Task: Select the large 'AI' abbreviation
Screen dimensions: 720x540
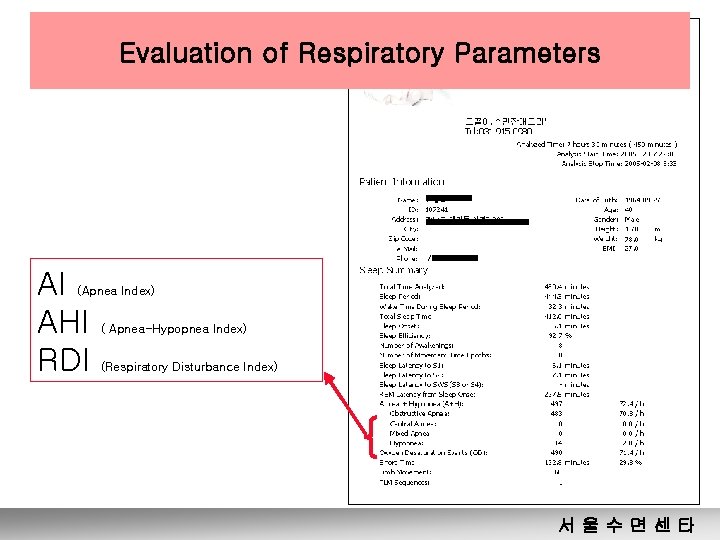Action: (x=51, y=284)
